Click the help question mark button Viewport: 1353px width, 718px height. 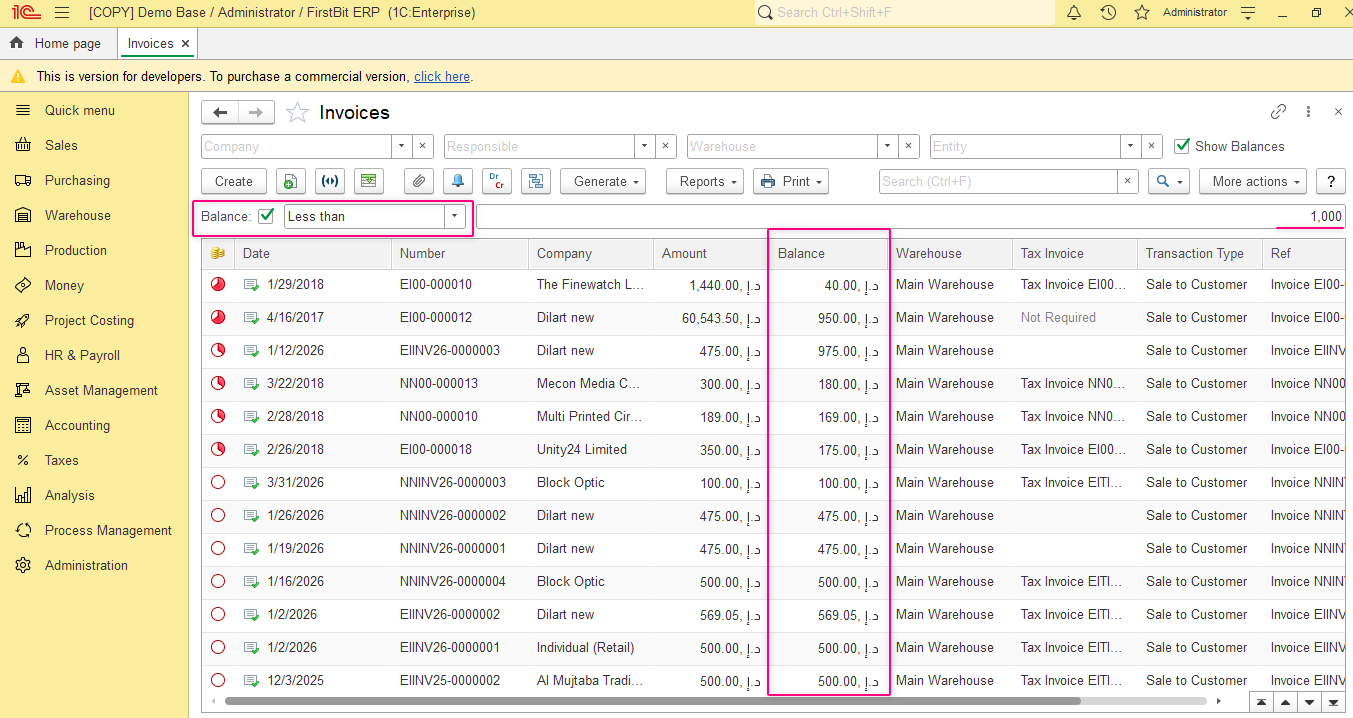point(1330,181)
